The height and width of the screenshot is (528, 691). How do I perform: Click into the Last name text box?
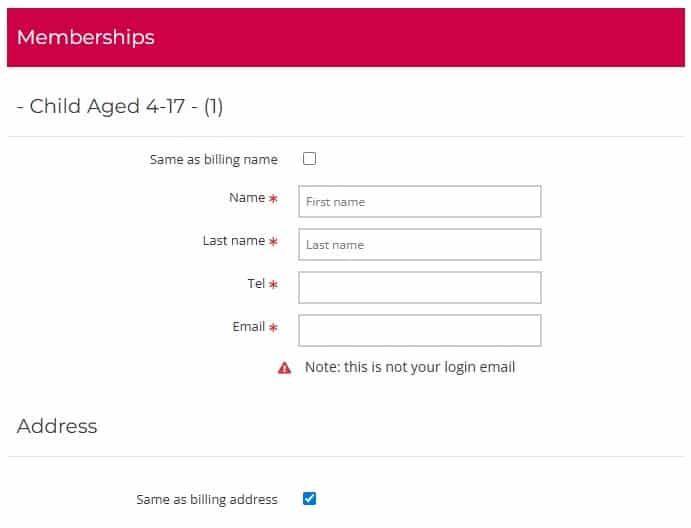point(420,244)
